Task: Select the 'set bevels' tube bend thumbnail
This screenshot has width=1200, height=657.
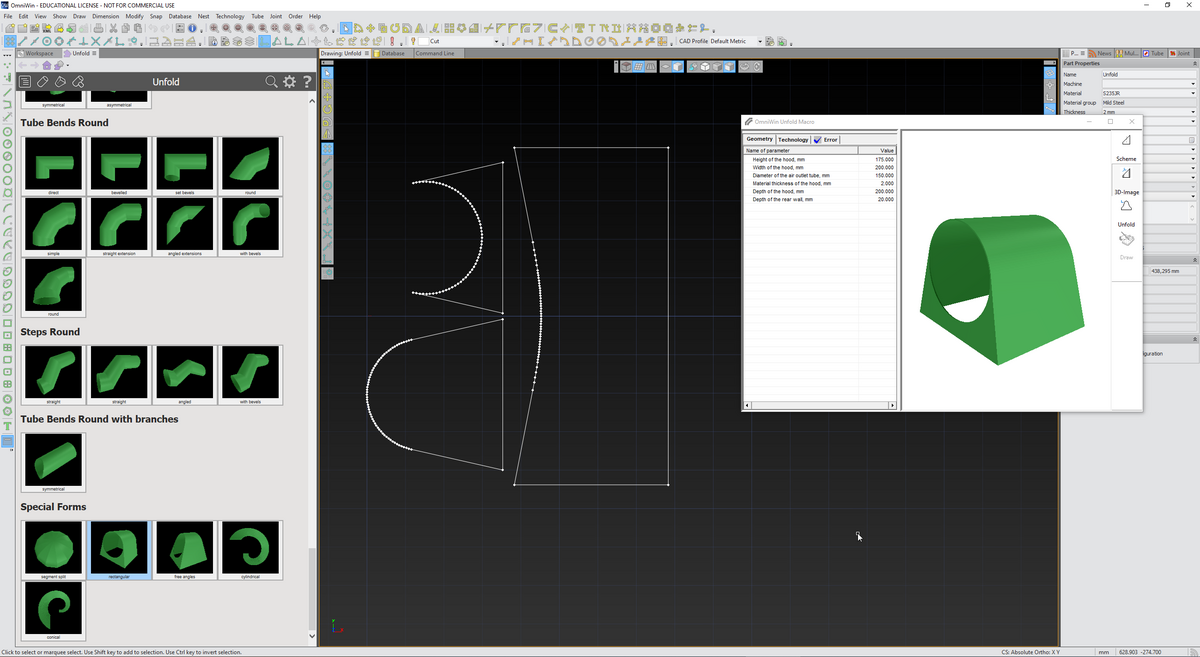Action: point(185,166)
